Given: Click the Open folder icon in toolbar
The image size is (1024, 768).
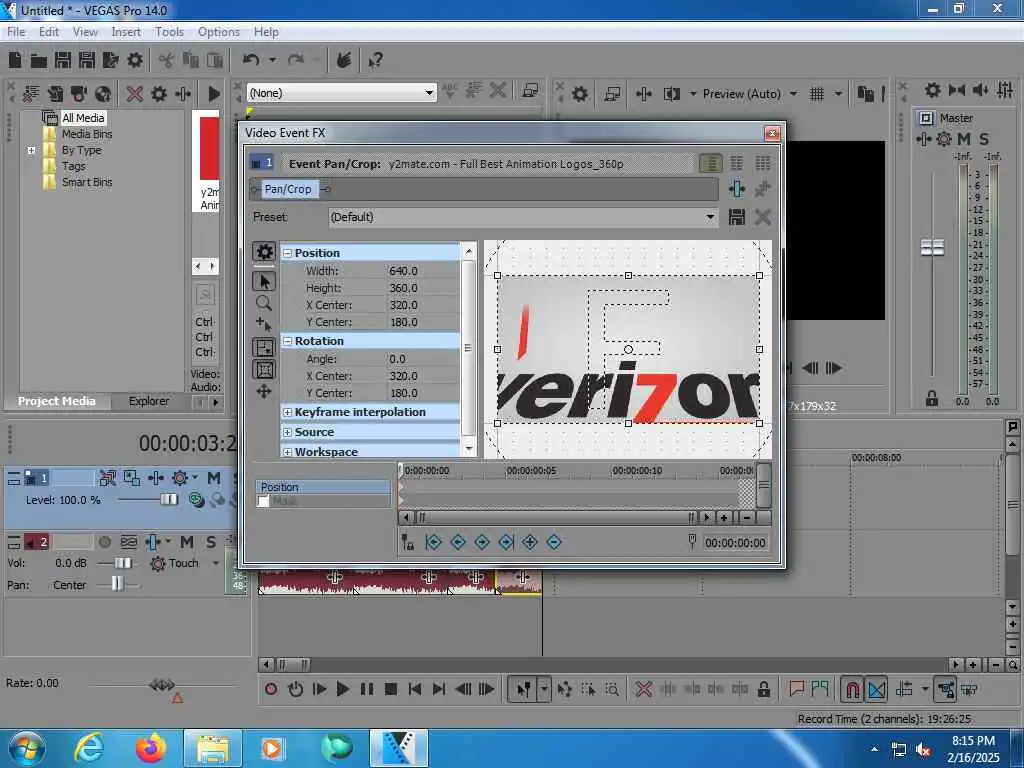Looking at the screenshot, I should pyautogui.click(x=39, y=61).
